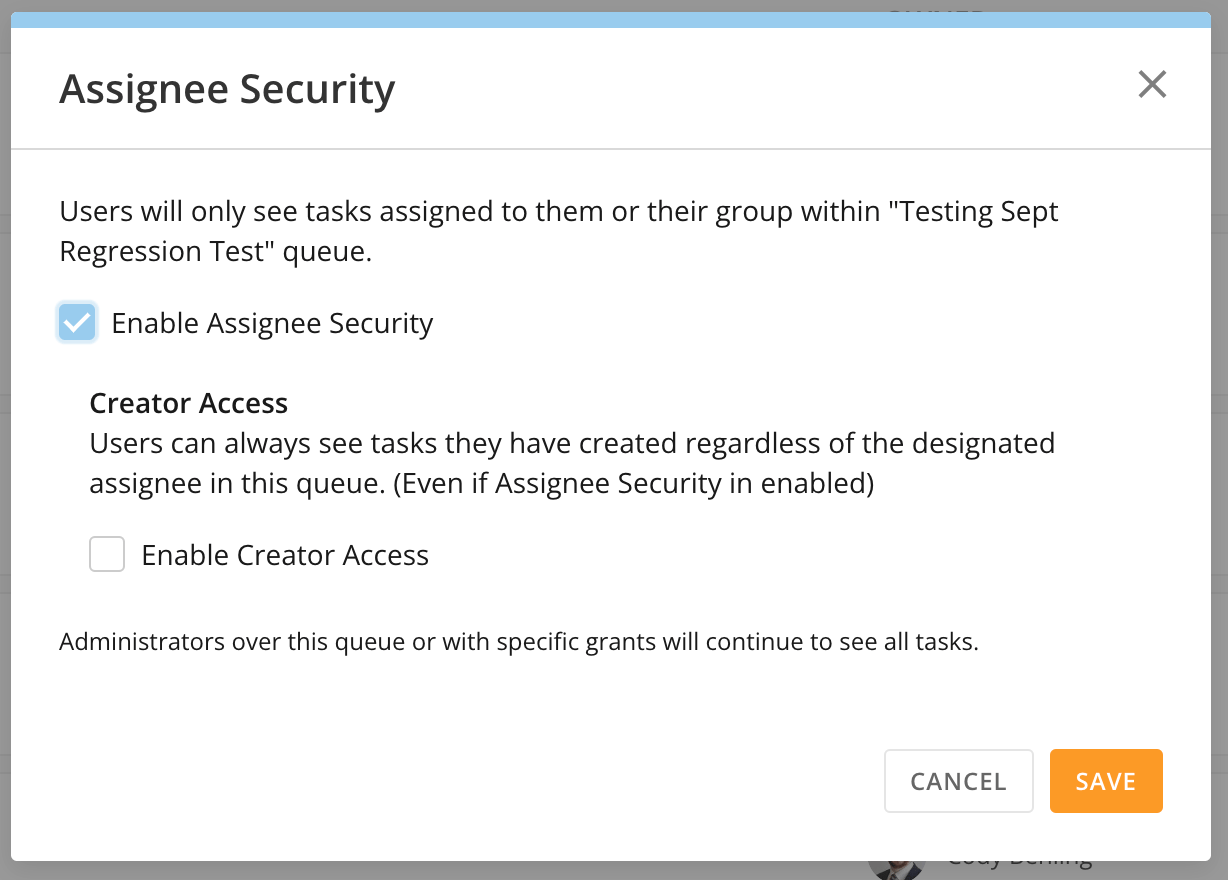The width and height of the screenshot is (1228, 880).
Task: Click the Creator Access explanation paragraph
Action: pos(572,463)
